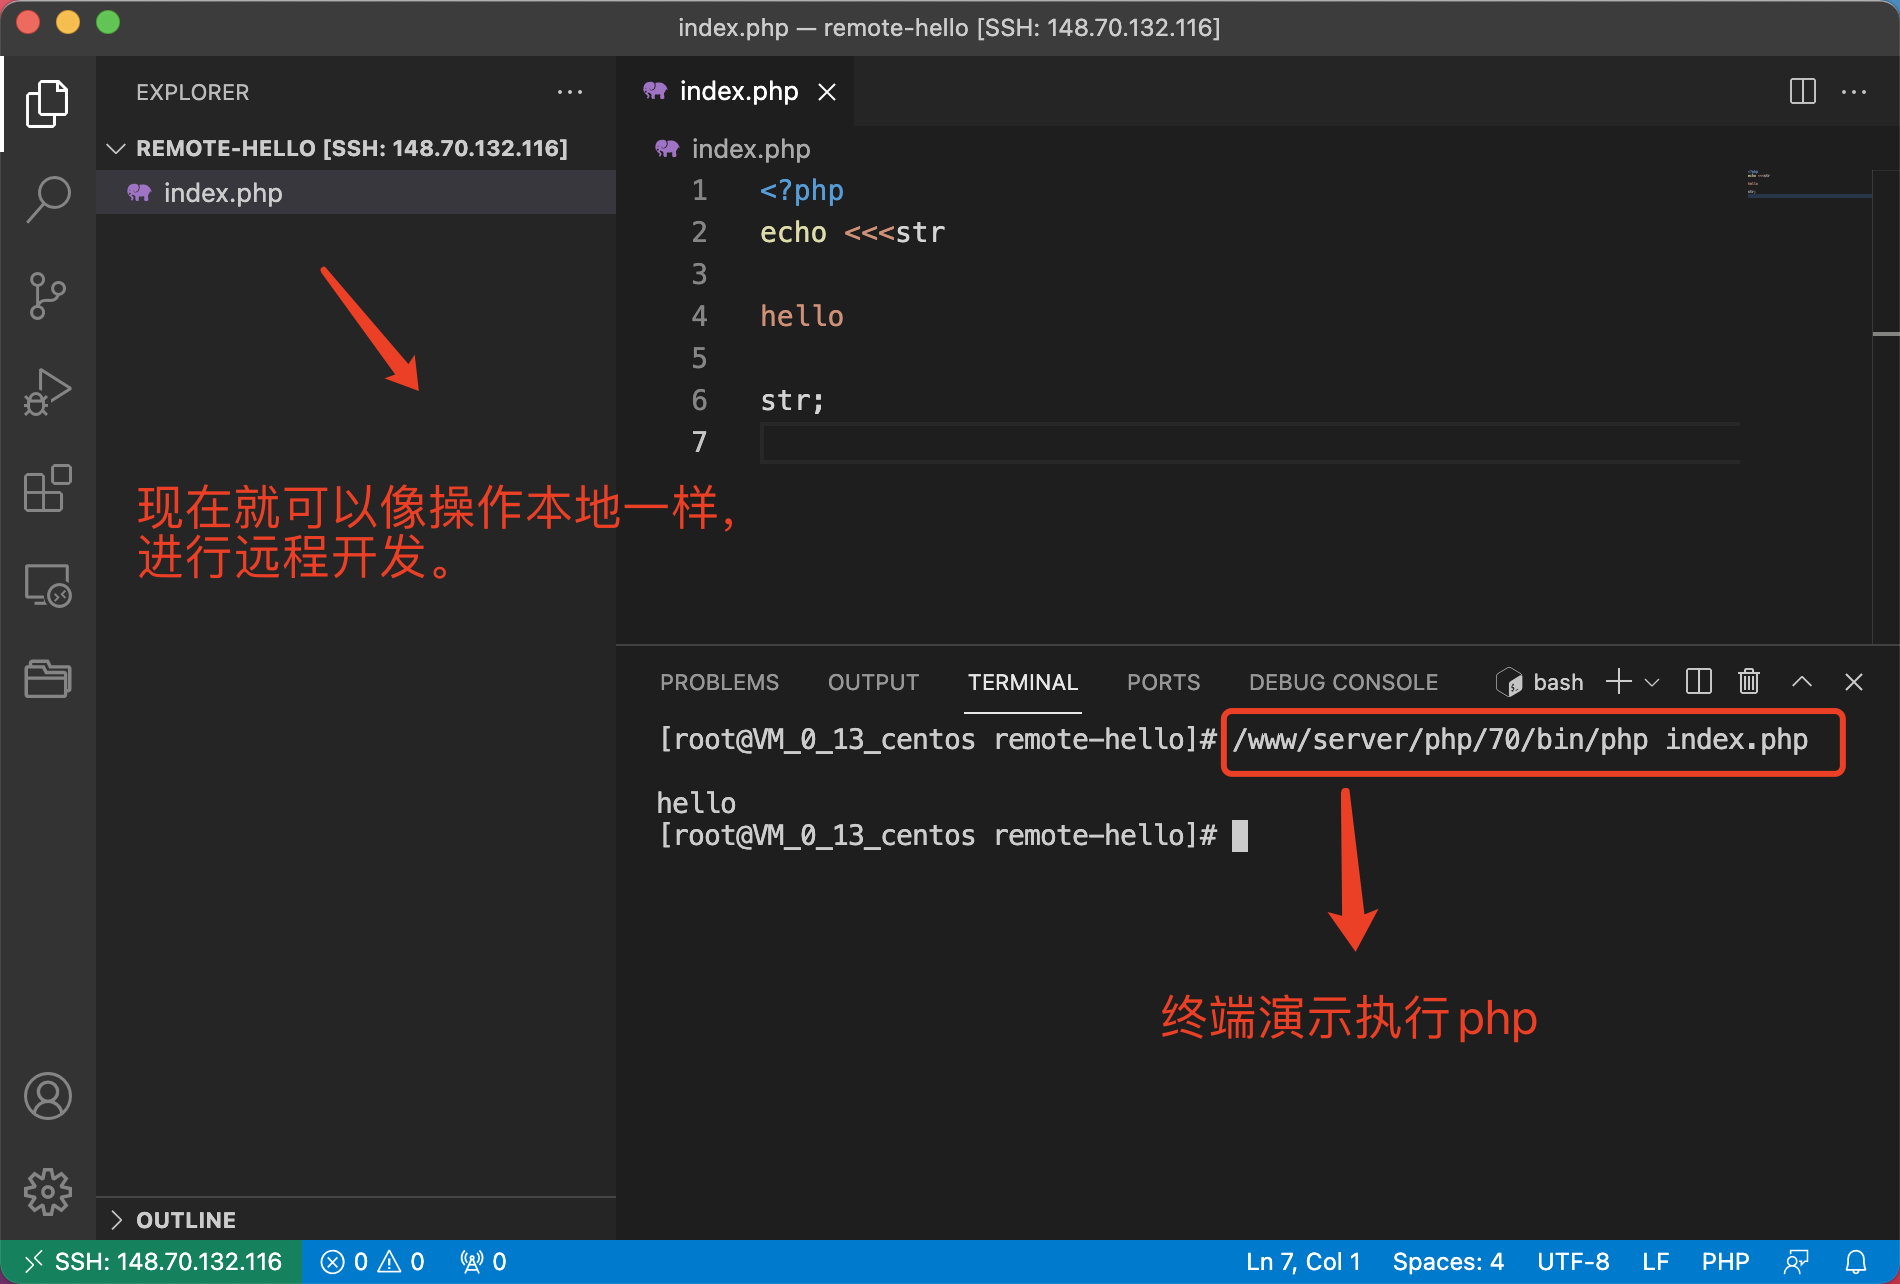The image size is (1900, 1284).
Task: Change indentation via Spaces: 4
Action: [1448, 1262]
